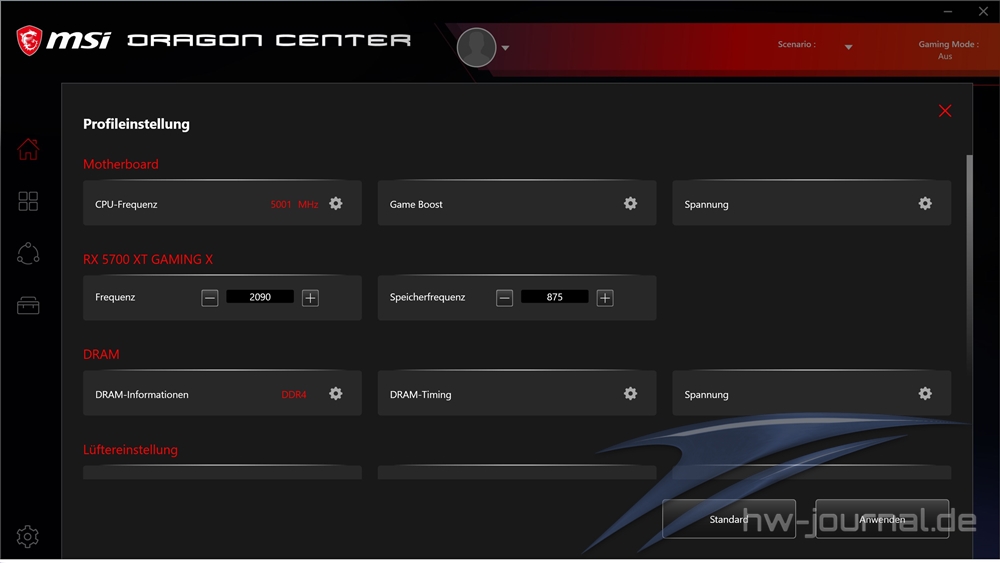
Task: Open CPU-Frequenz settings gear
Action: pos(336,203)
